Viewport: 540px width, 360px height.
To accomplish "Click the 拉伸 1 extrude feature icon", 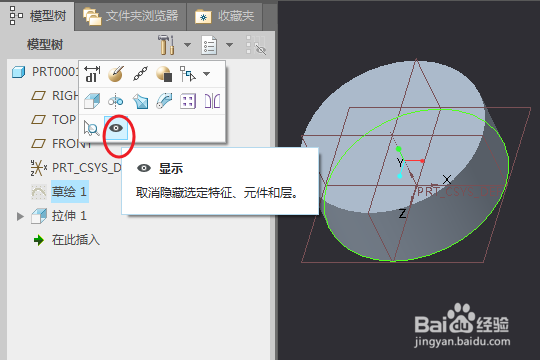I will coord(39,216).
